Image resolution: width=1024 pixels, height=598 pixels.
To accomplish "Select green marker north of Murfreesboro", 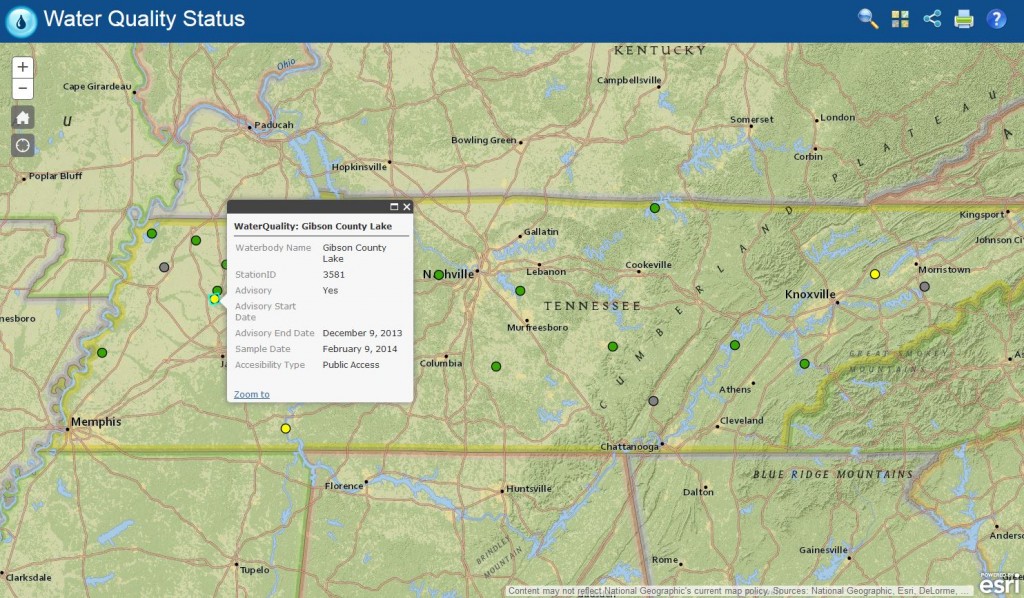I will click(520, 291).
